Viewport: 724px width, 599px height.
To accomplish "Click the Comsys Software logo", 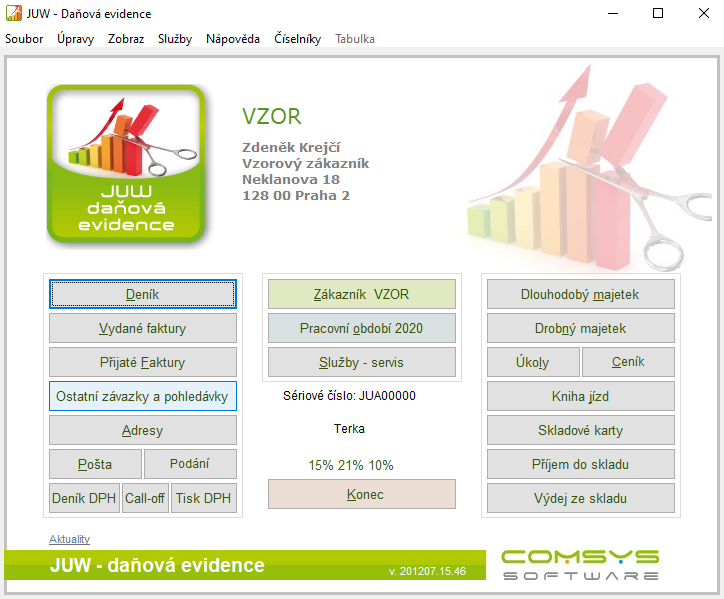I will pyautogui.click(x=580, y=564).
